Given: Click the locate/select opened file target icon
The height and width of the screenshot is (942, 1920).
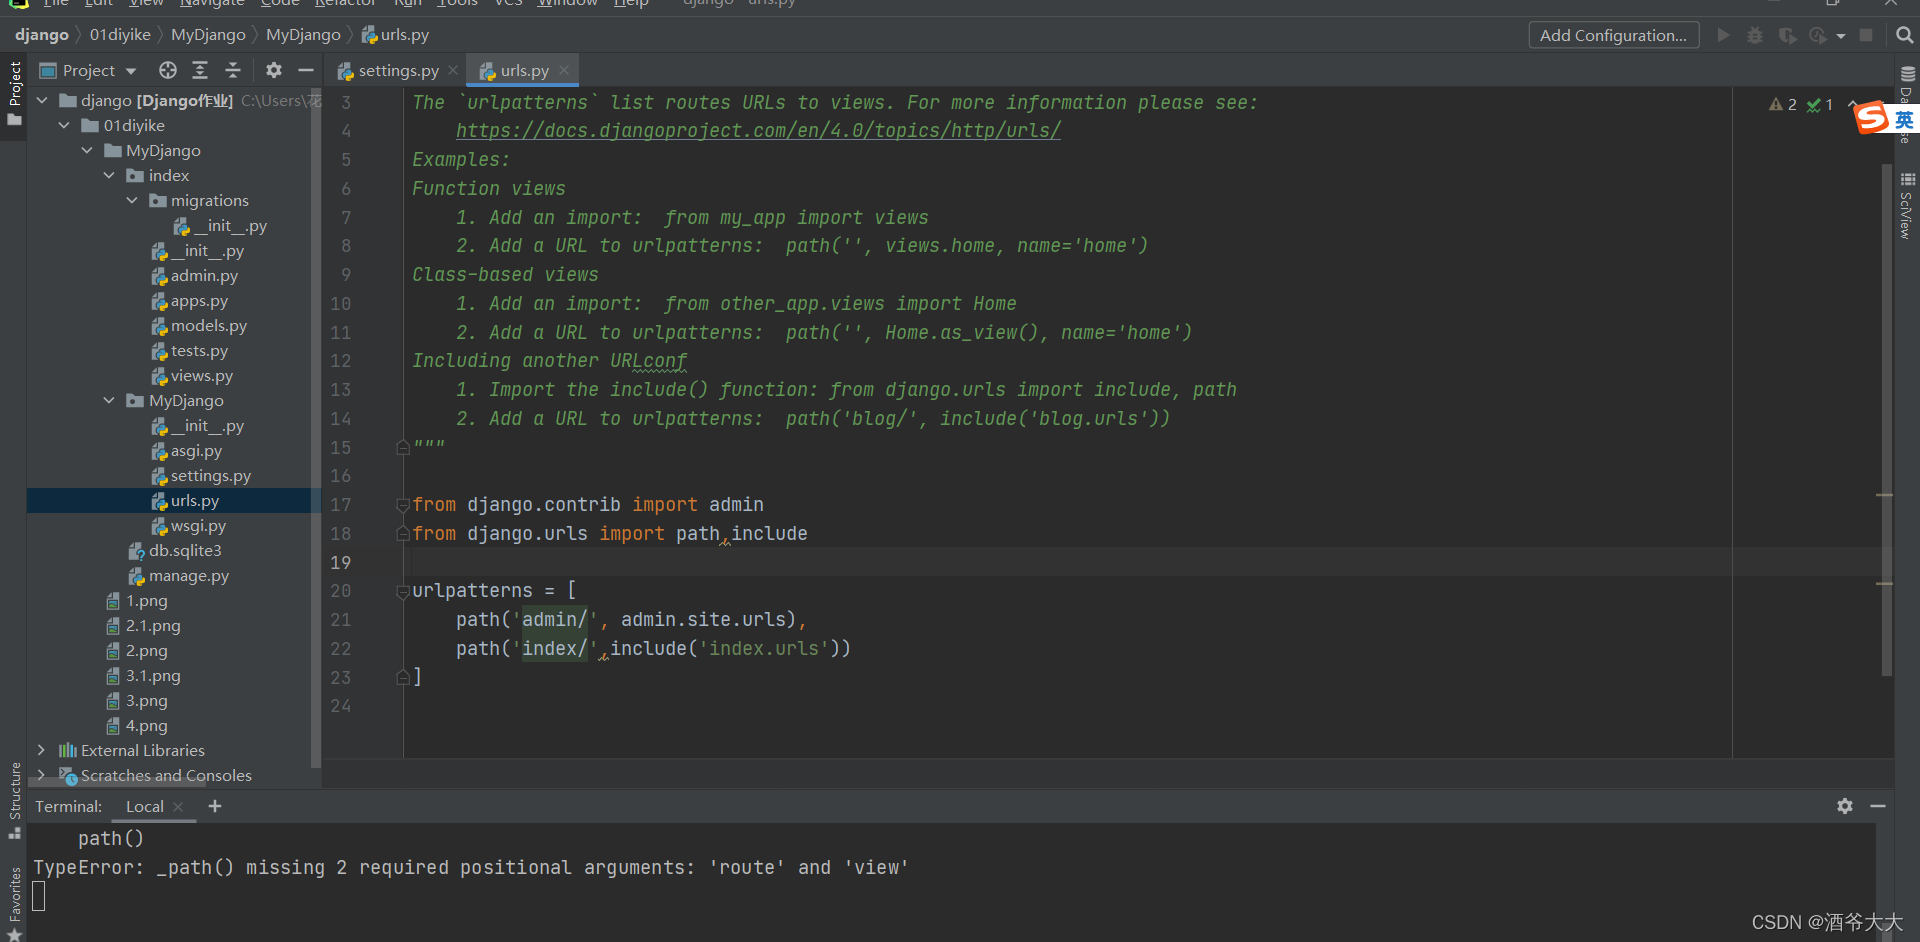Looking at the screenshot, I should (x=168, y=70).
